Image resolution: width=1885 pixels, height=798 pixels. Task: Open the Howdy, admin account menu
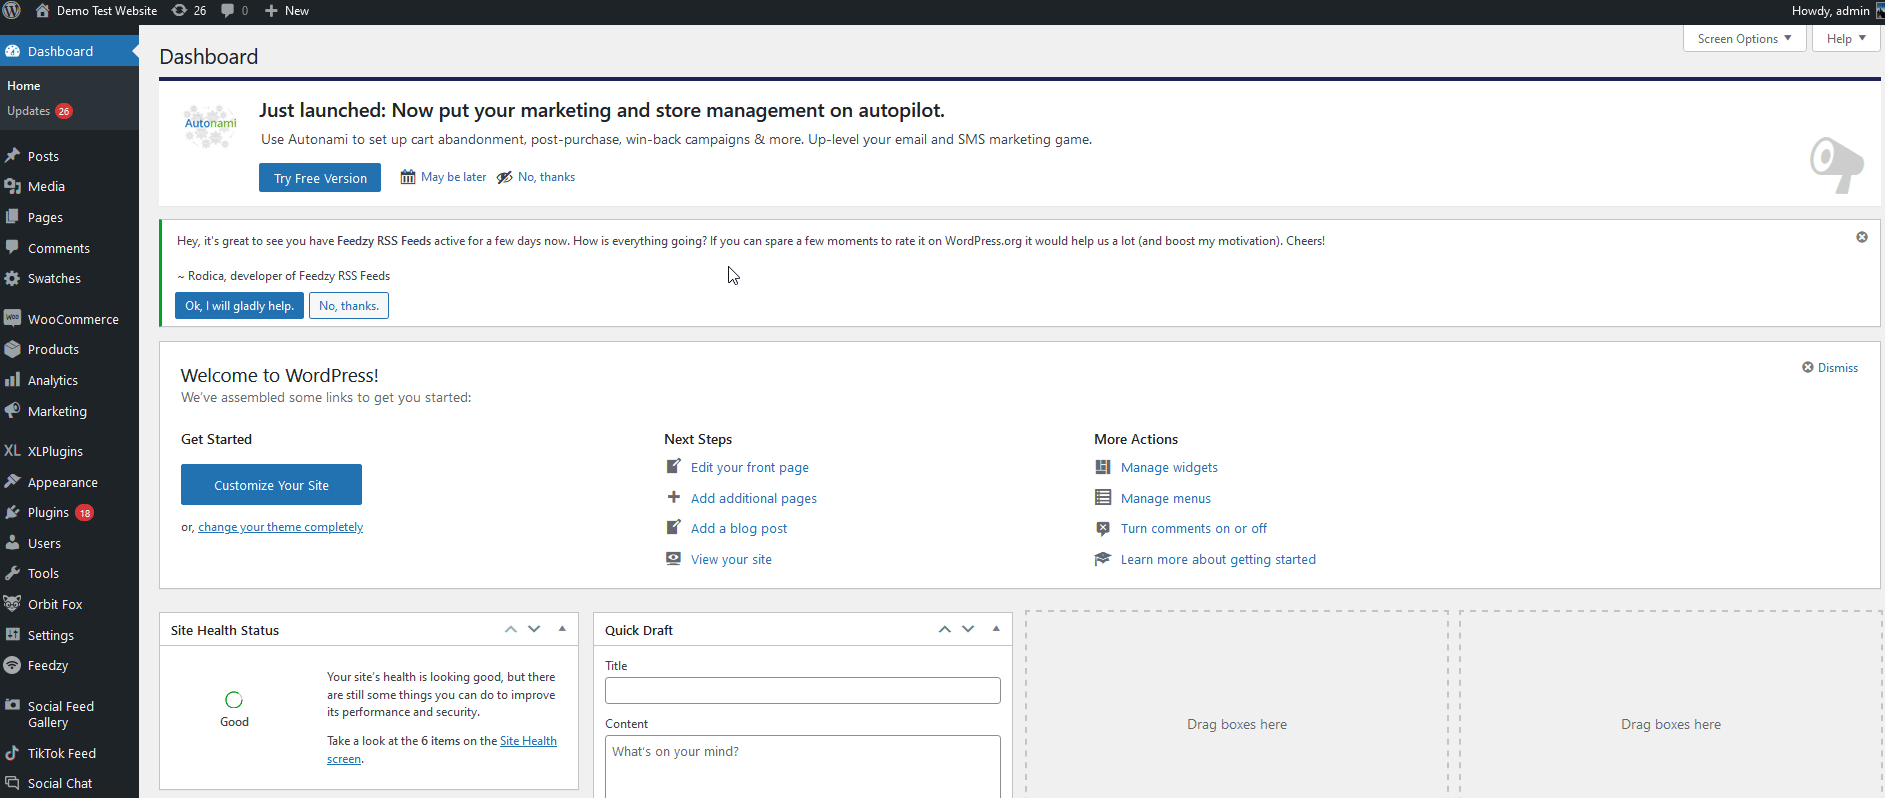[x=1836, y=11]
